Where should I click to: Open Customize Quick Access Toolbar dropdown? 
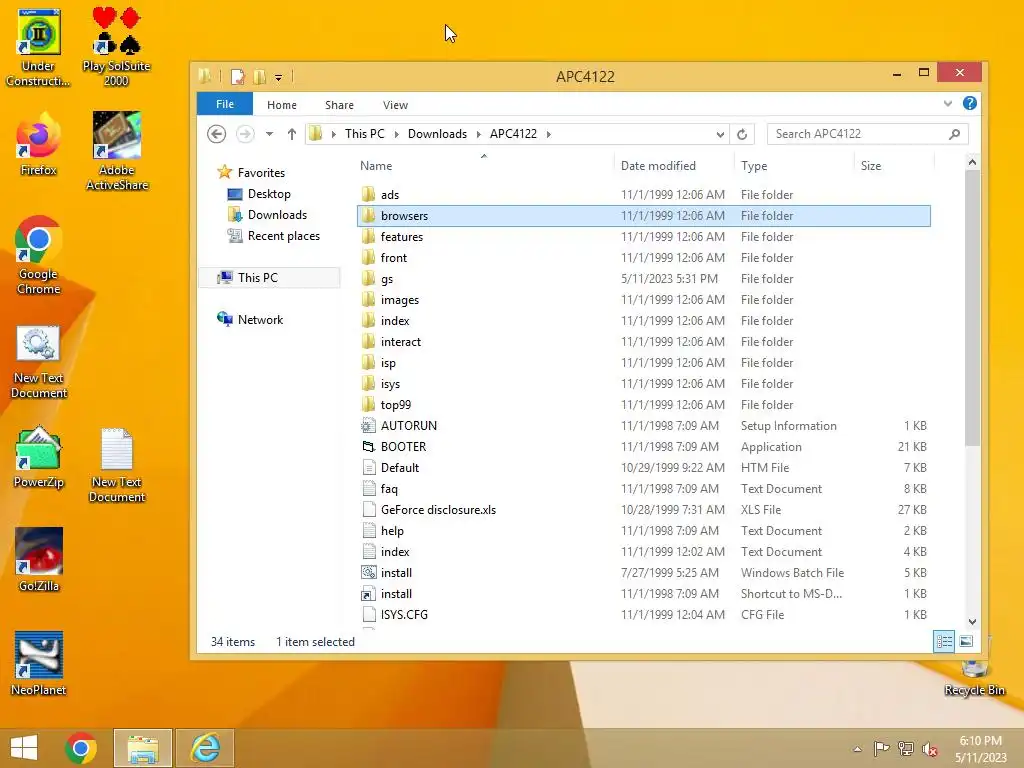coord(278,78)
